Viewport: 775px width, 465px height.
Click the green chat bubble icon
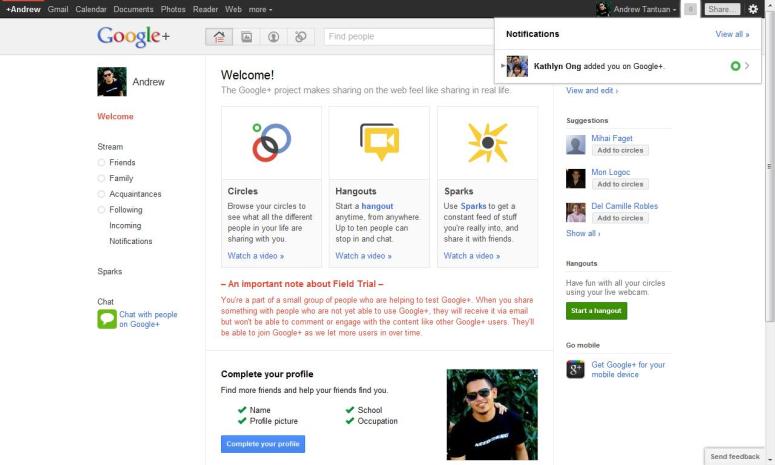tap(107, 319)
